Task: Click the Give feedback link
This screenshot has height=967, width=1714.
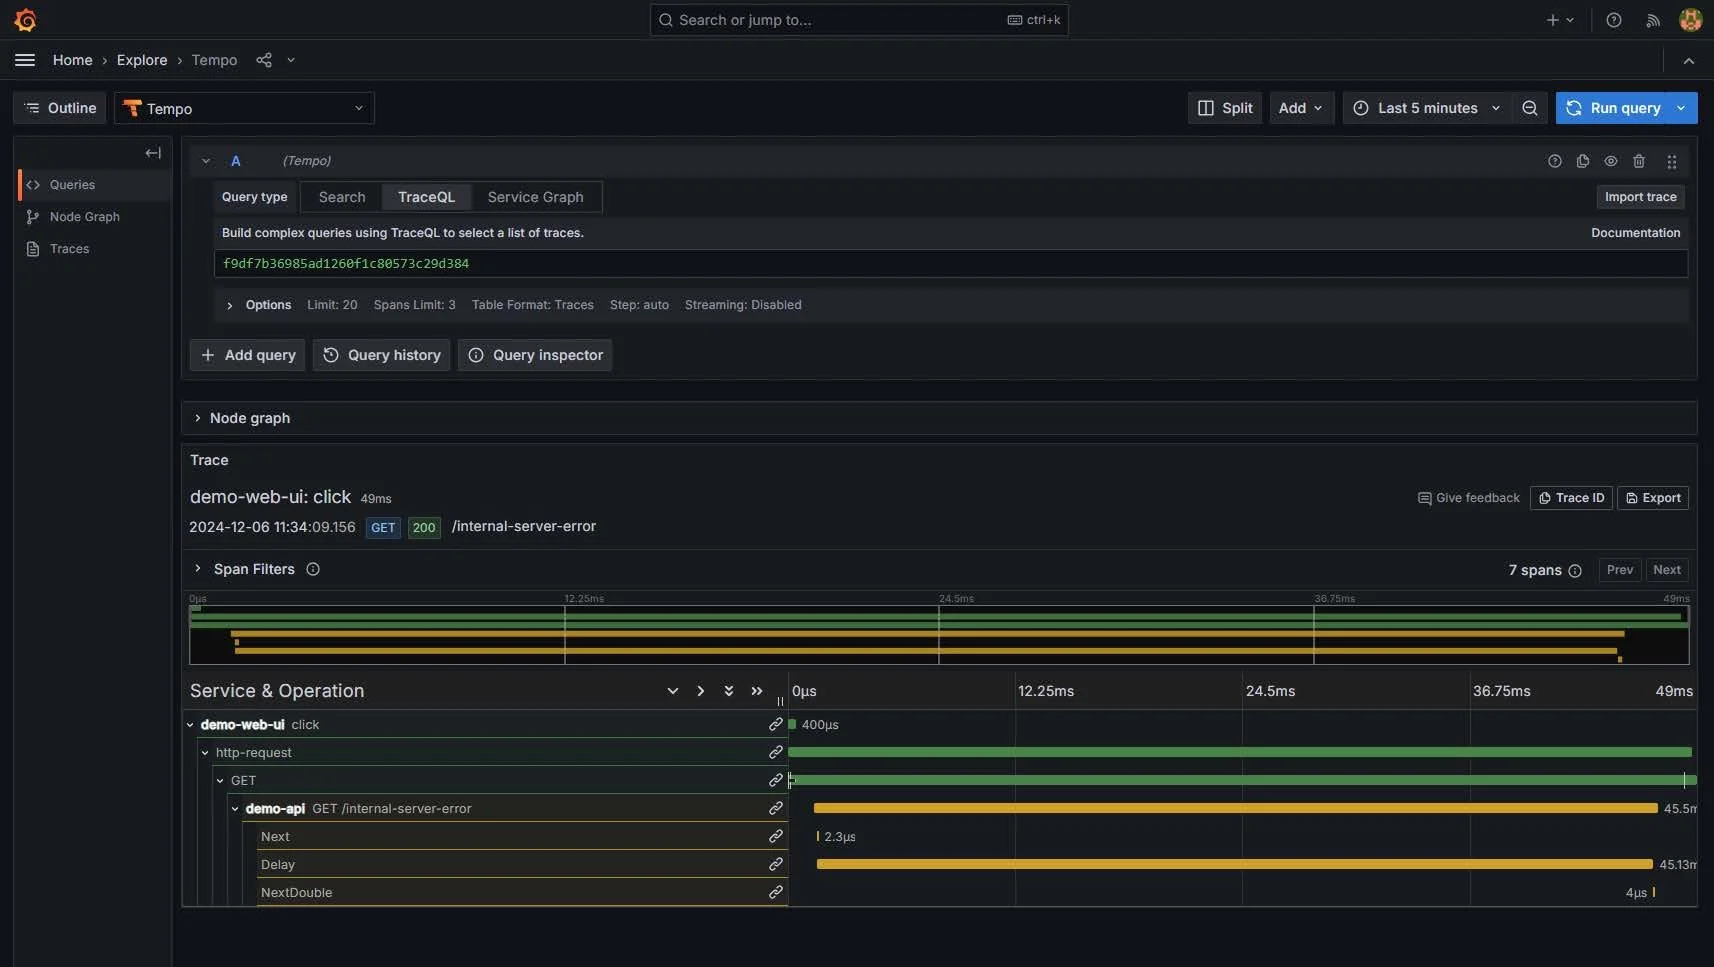Action: 1468,498
